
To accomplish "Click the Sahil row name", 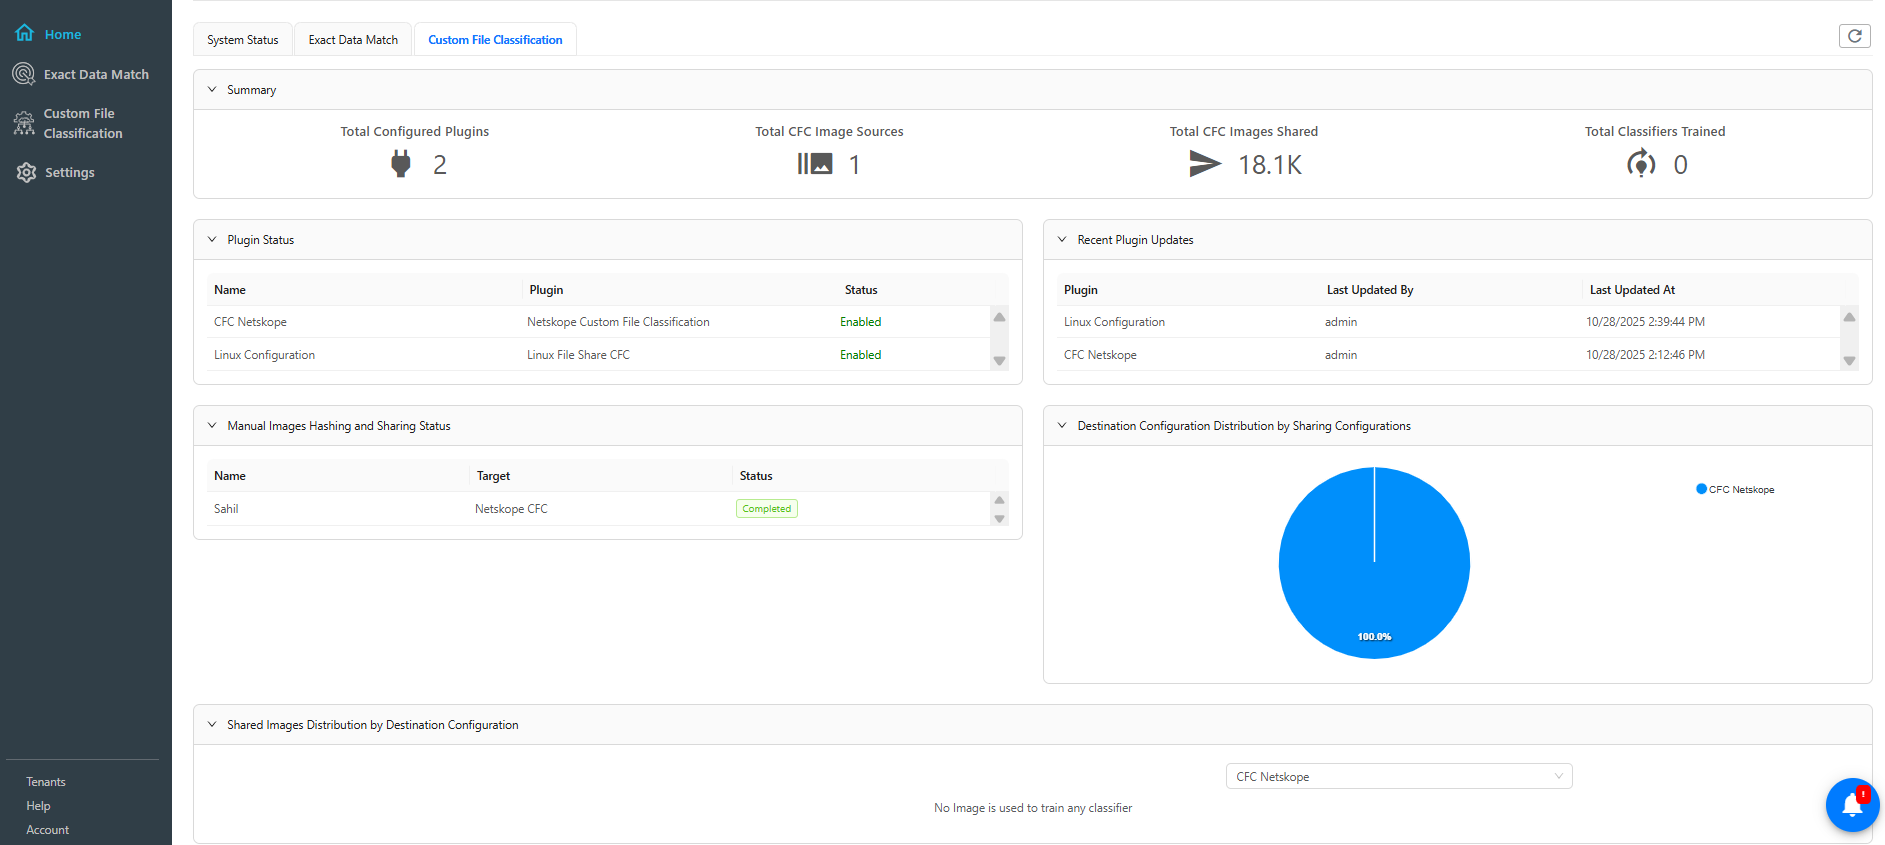I will coord(226,509).
